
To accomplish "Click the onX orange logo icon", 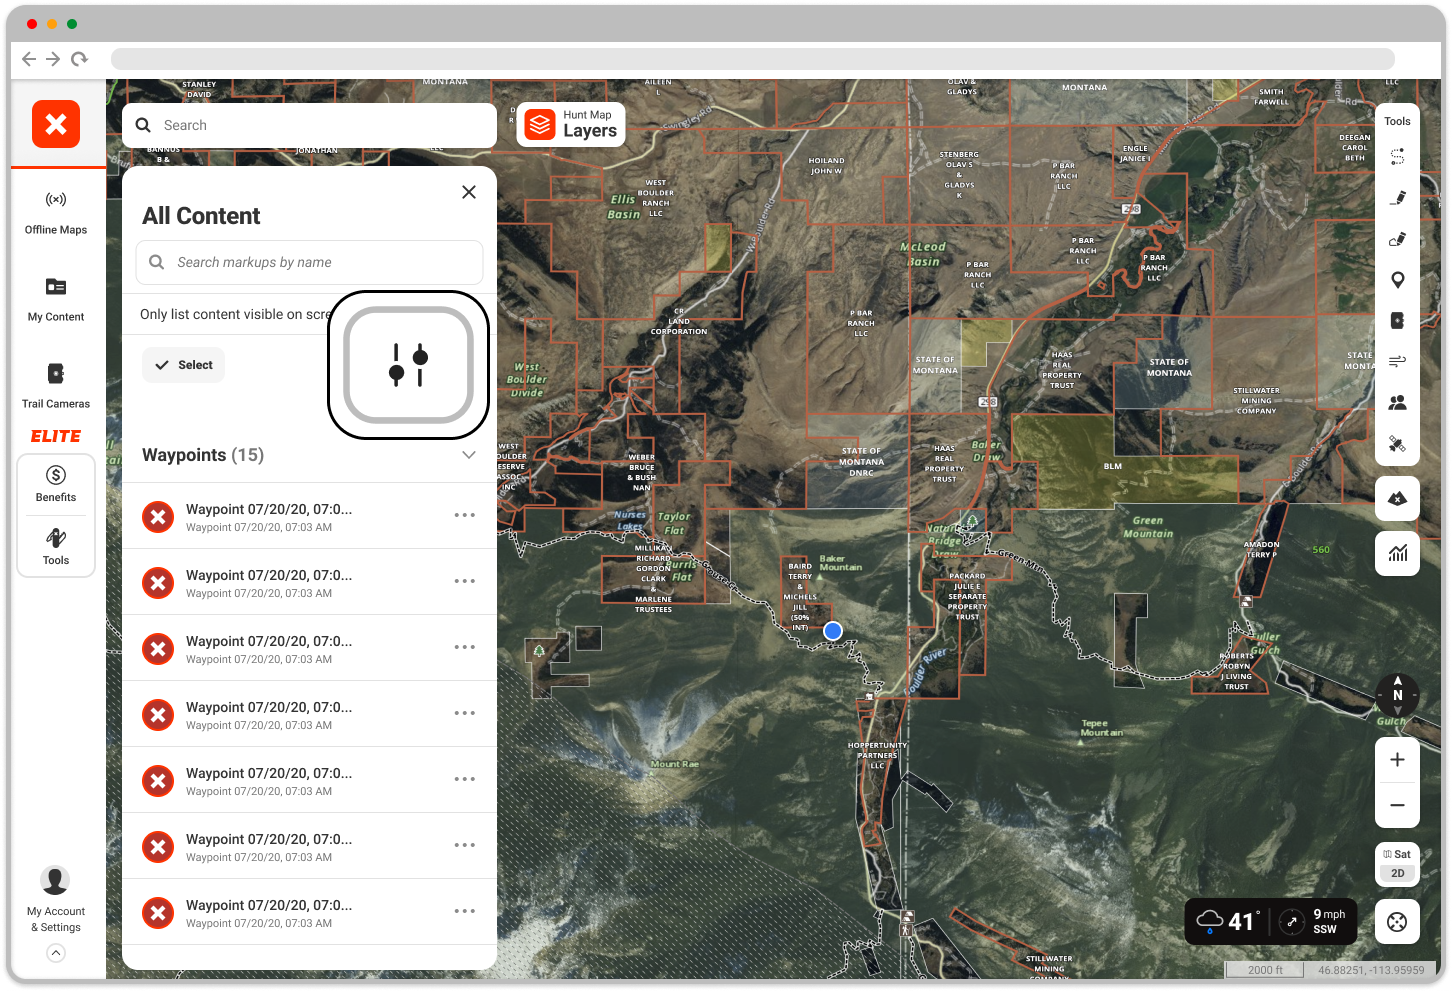I will click(56, 124).
